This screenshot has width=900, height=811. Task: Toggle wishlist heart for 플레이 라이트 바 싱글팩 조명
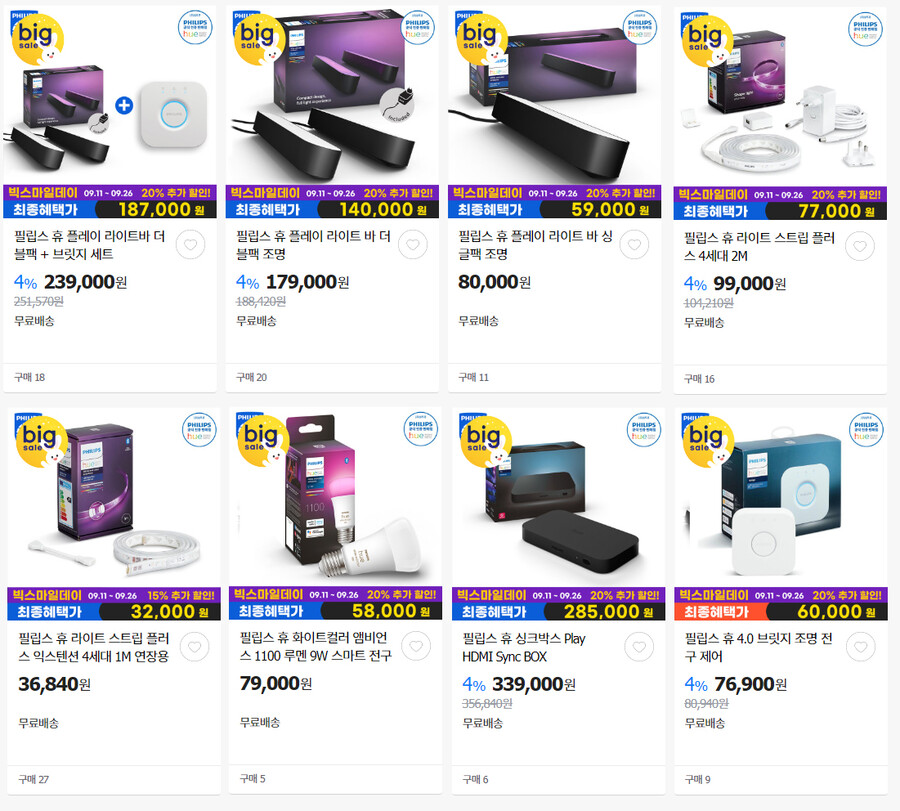pyautogui.click(x=634, y=245)
